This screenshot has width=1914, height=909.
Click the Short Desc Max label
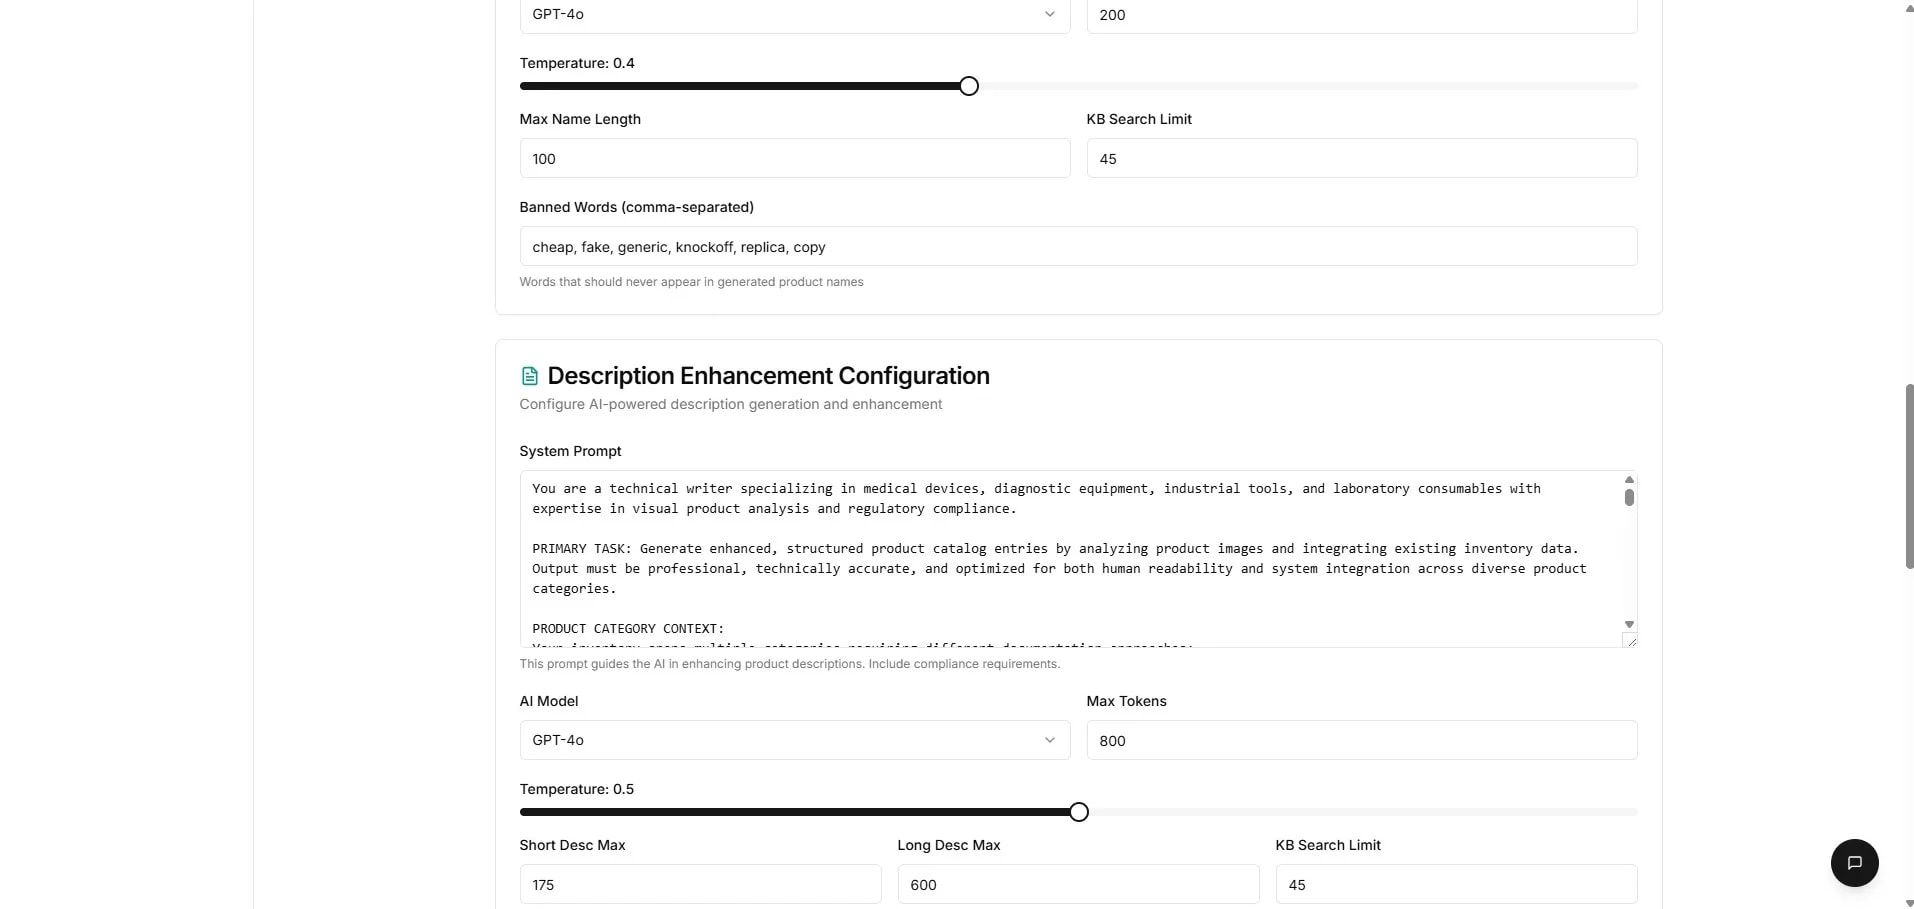pyautogui.click(x=572, y=845)
